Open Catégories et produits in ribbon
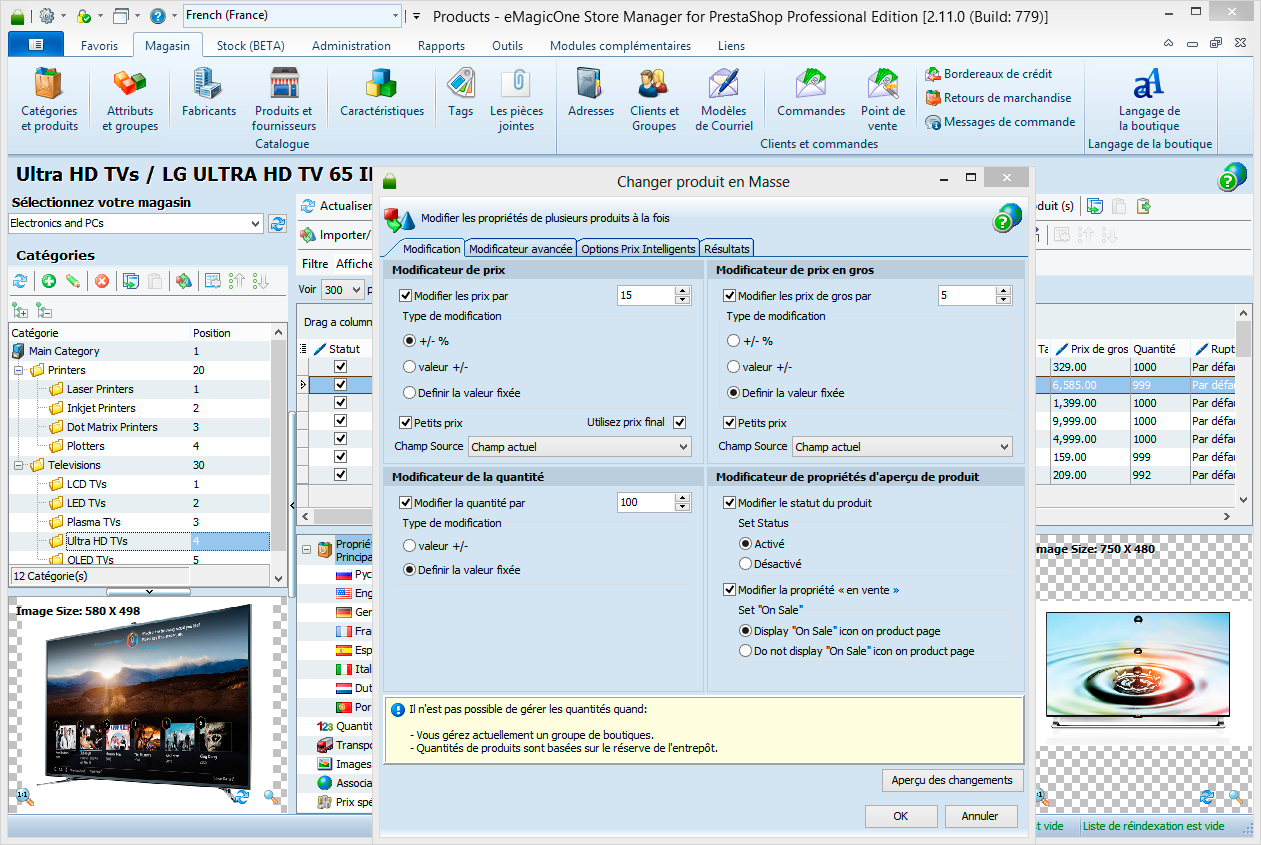Viewport: 1261px width, 845px height. [x=49, y=99]
